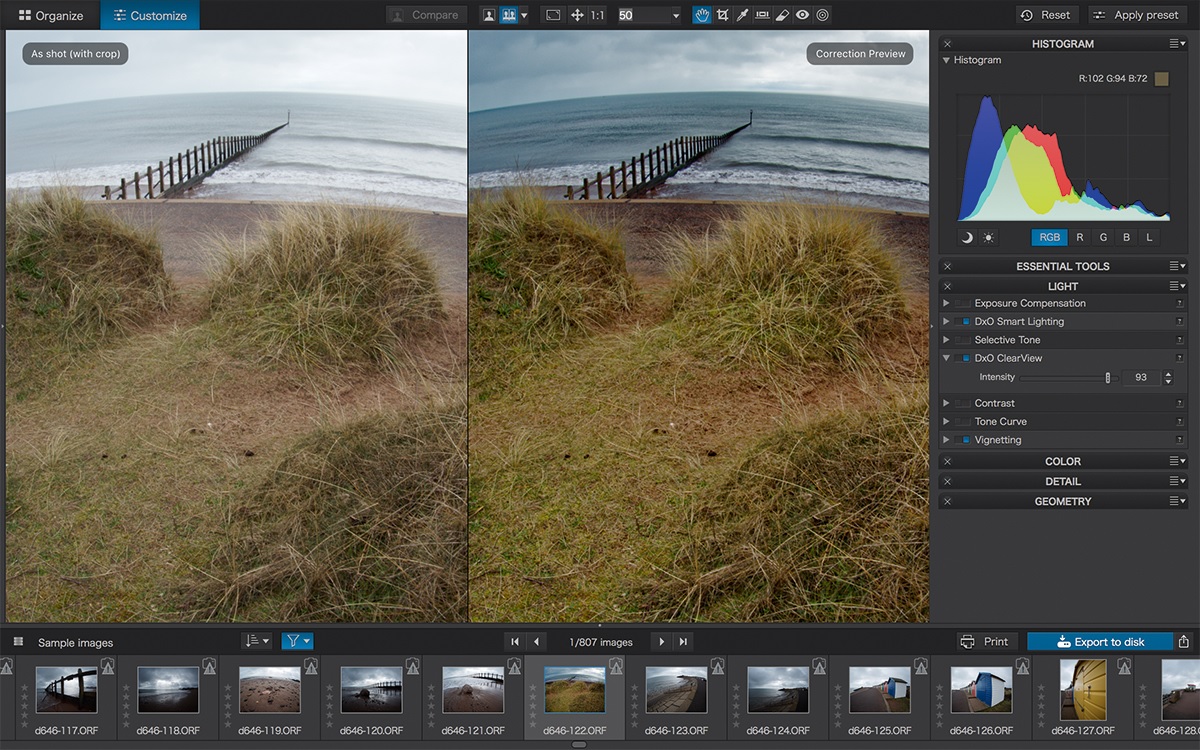
Task: Fit image to screen
Action: click(x=553, y=15)
